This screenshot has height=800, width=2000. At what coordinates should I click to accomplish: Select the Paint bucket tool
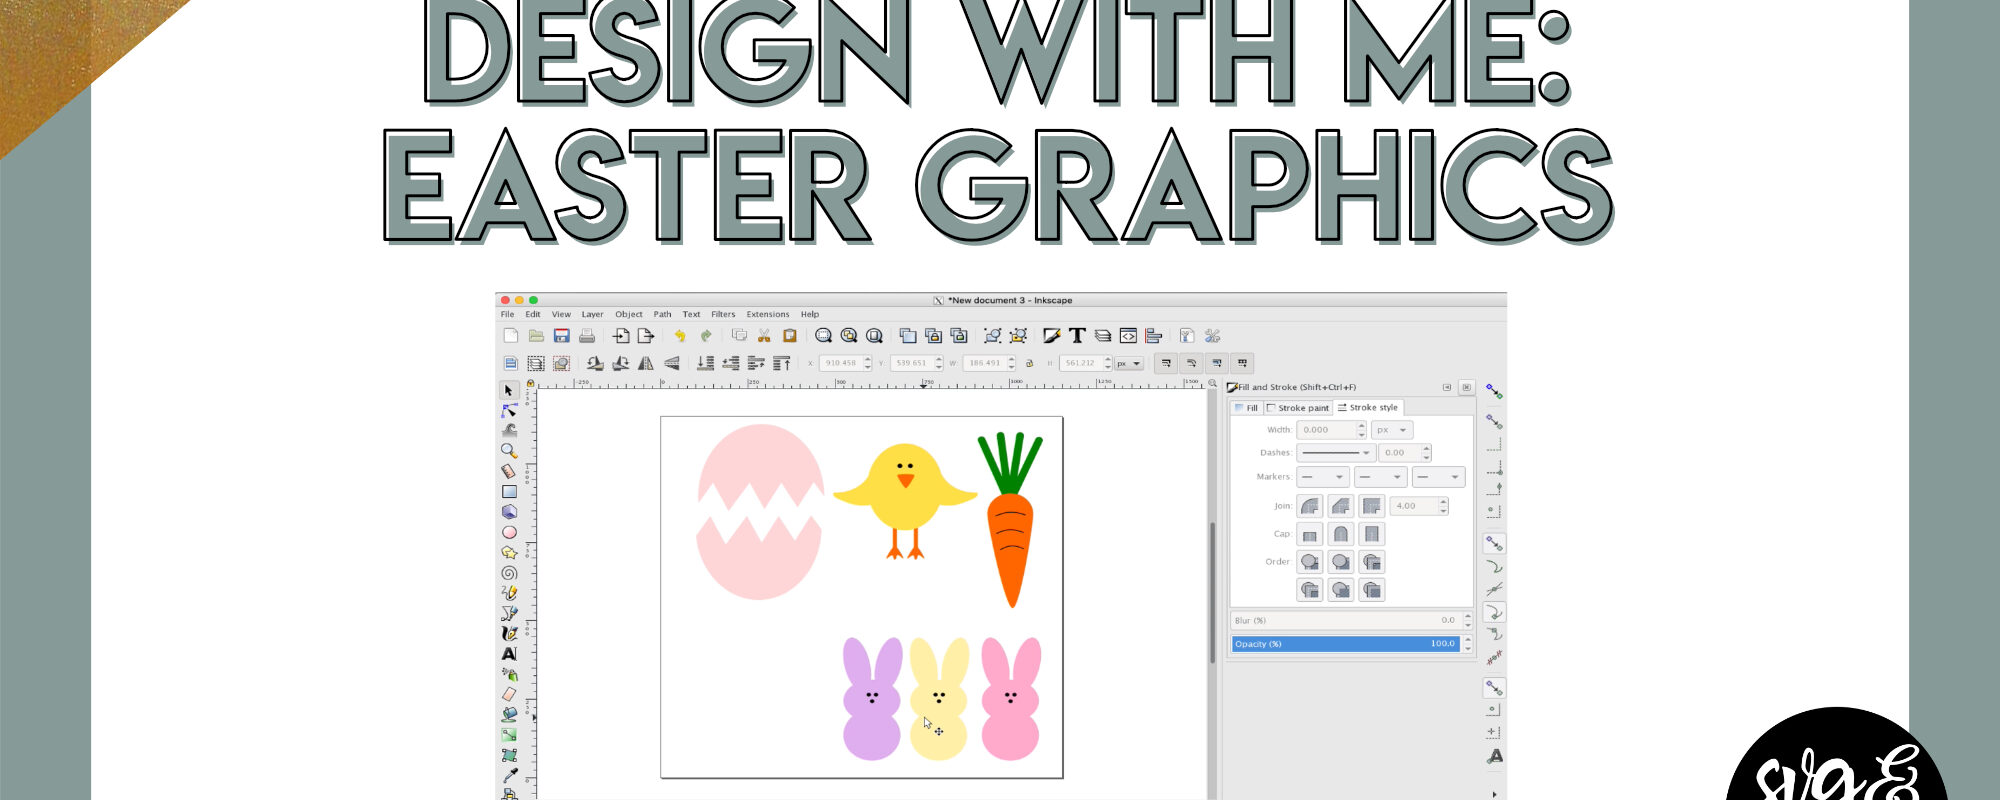pyautogui.click(x=509, y=714)
